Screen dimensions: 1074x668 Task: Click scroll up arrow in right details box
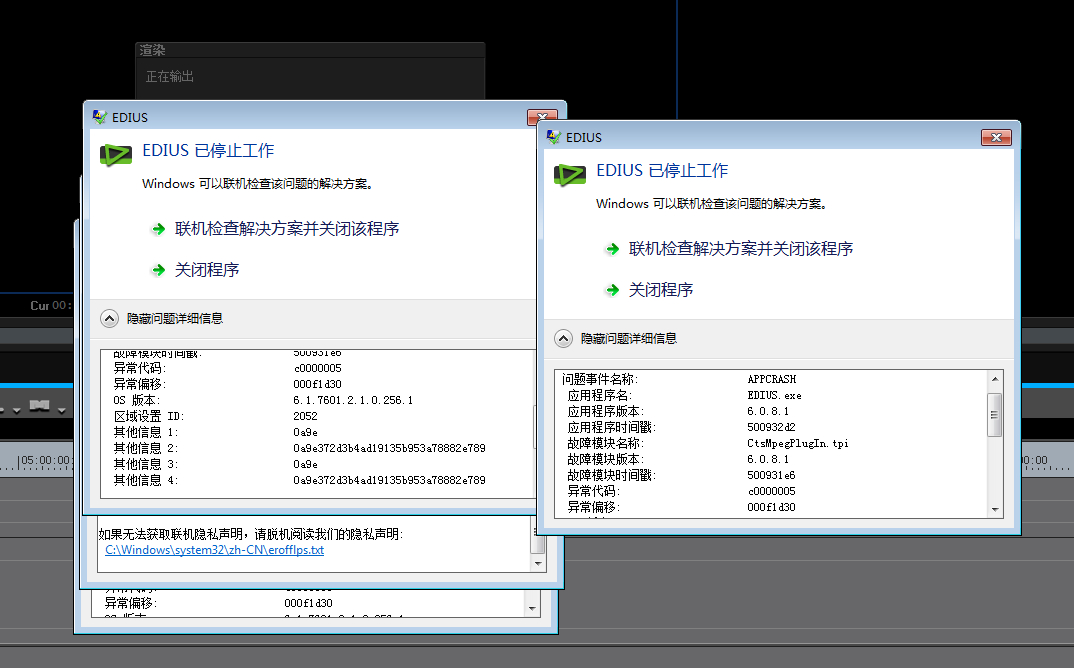(995, 379)
